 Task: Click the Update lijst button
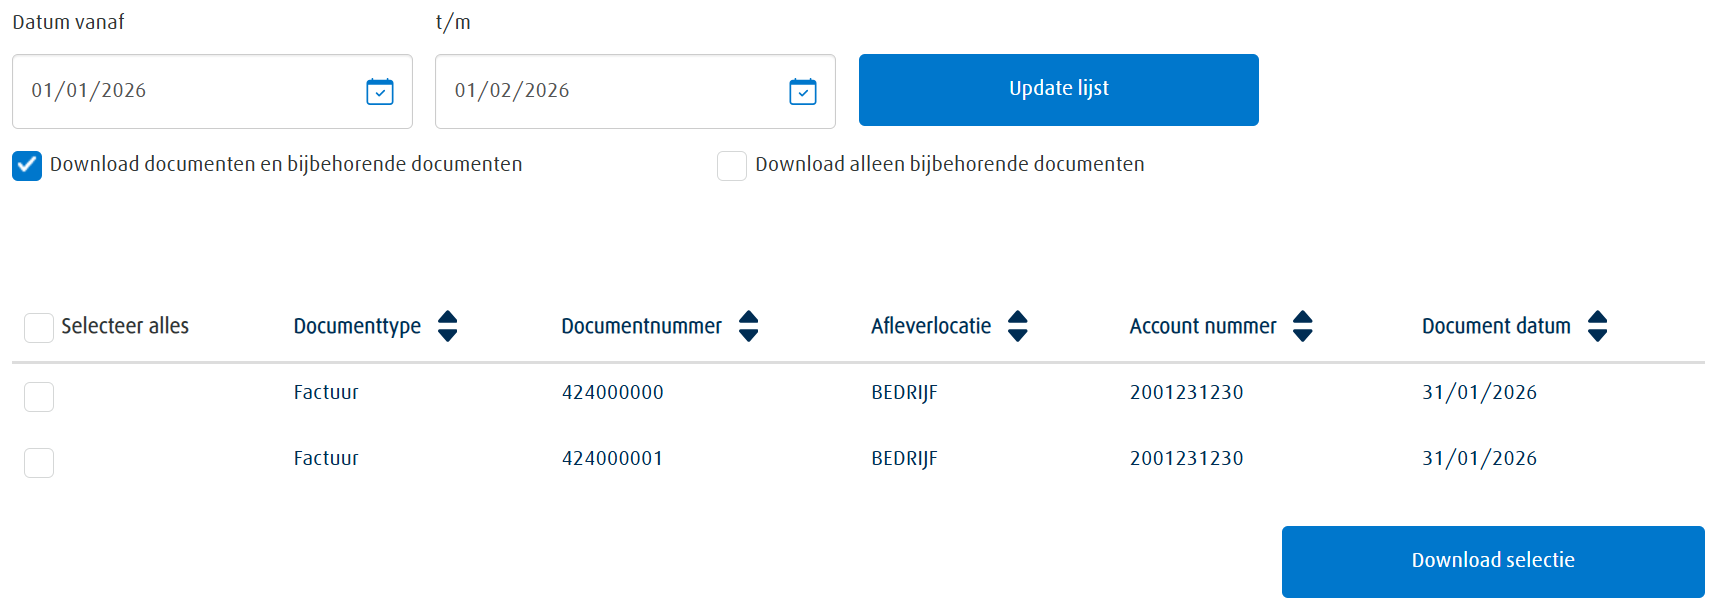pos(1058,89)
